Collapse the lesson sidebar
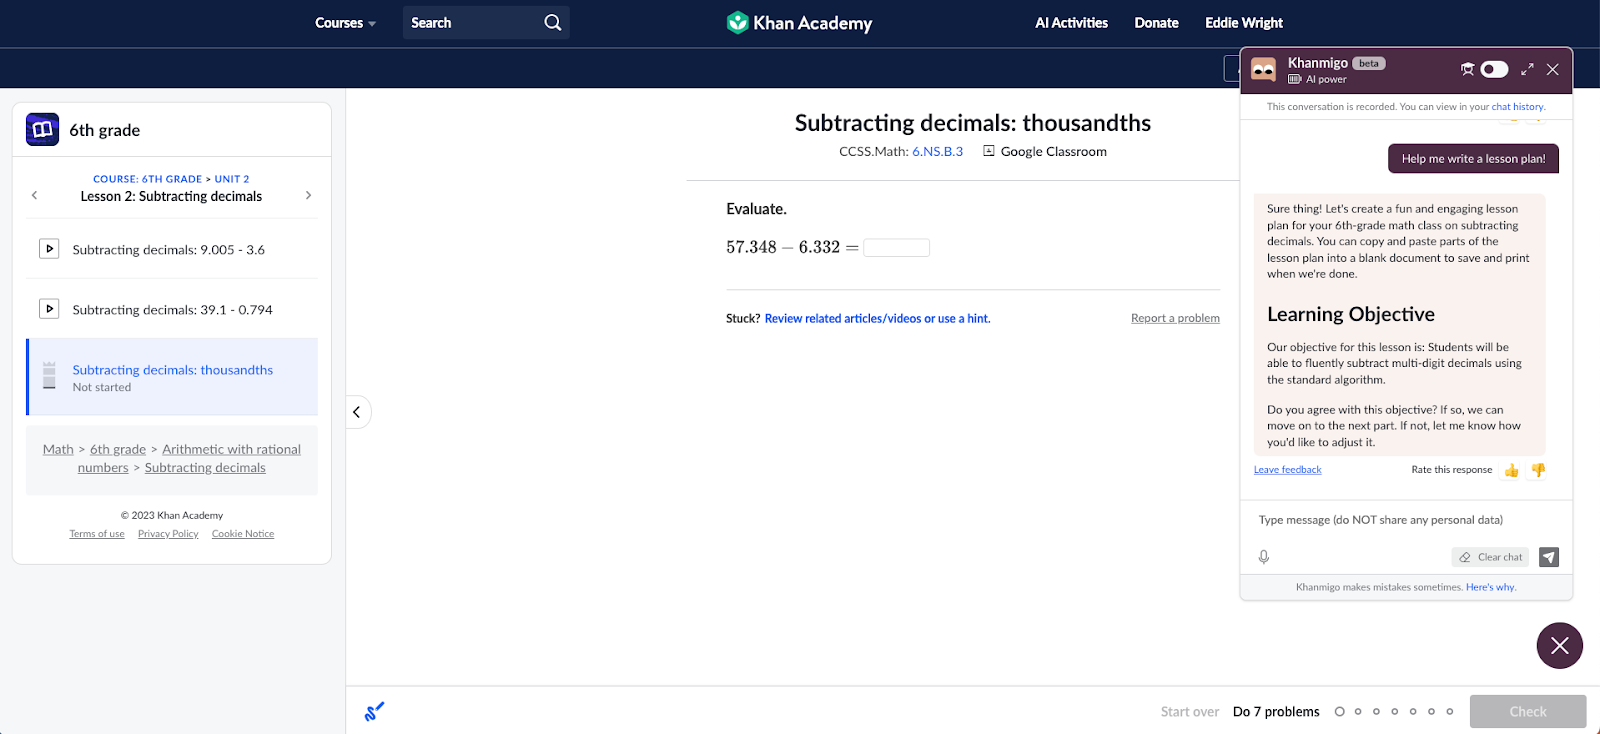The height and width of the screenshot is (734, 1600). pos(357,412)
